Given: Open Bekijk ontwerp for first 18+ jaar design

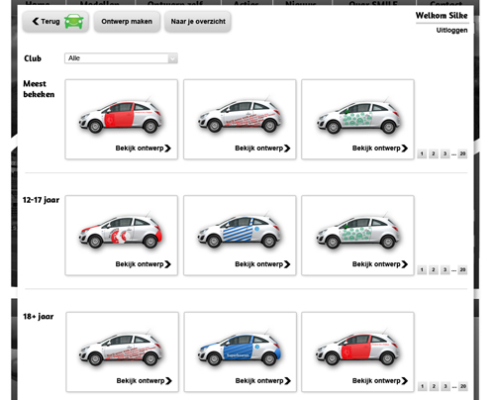Looking at the screenshot, I should 144,381.
